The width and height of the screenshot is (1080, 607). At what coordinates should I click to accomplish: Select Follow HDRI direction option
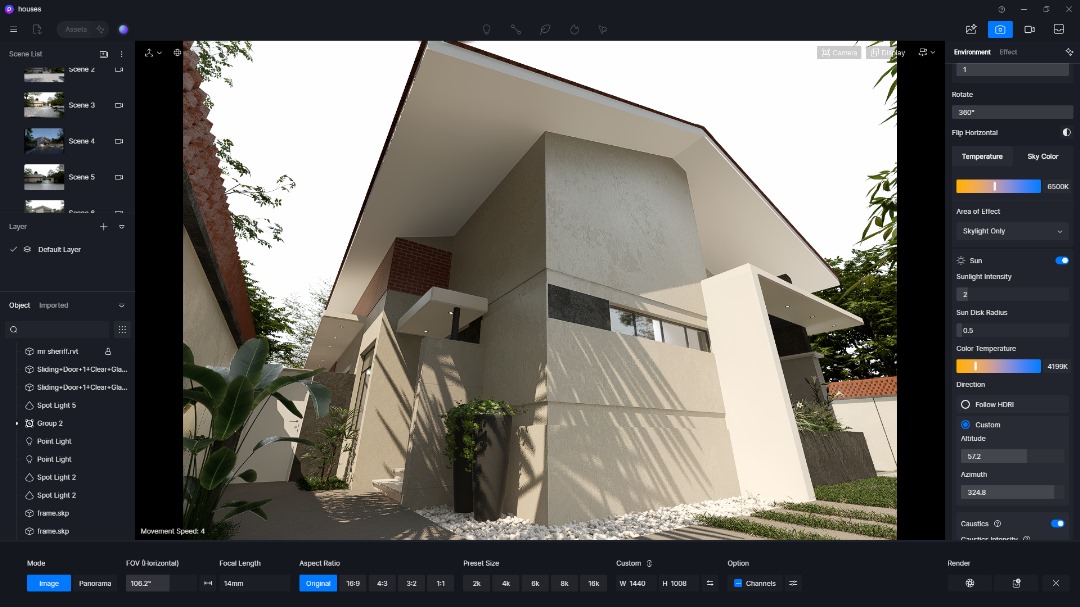click(x=965, y=404)
